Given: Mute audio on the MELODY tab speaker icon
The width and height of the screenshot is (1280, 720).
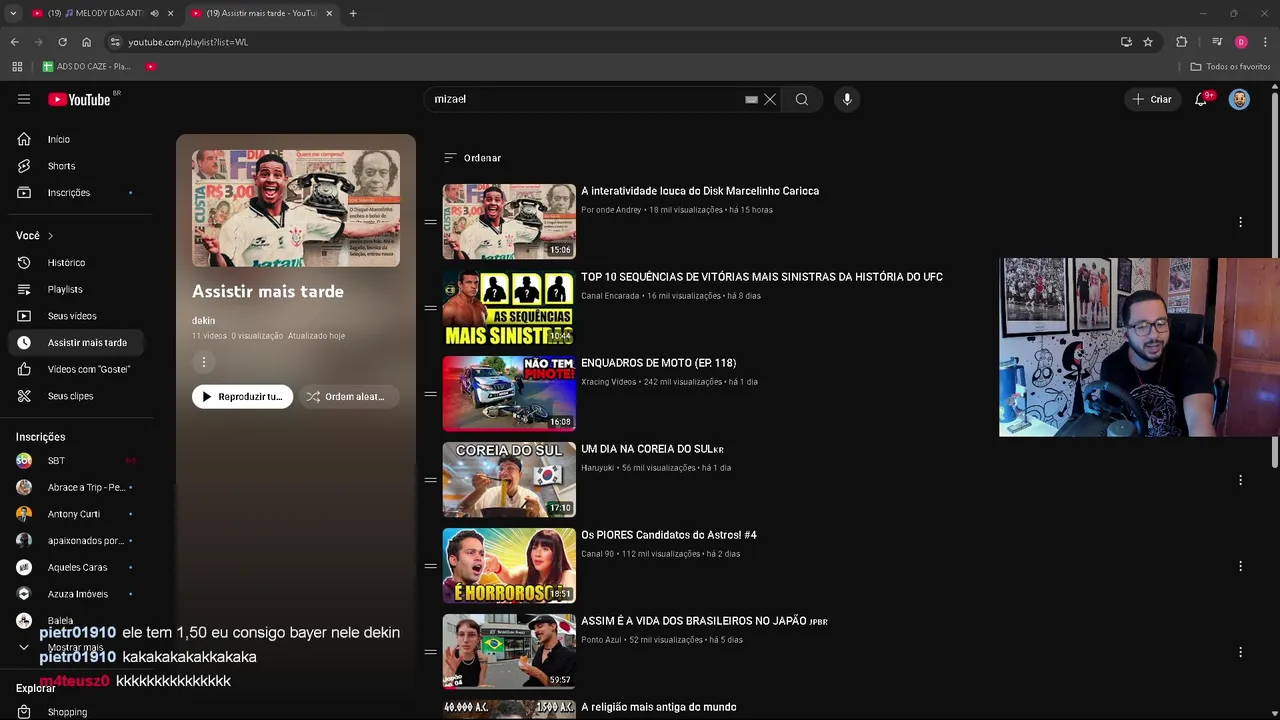Looking at the screenshot, I should point(154,13).
